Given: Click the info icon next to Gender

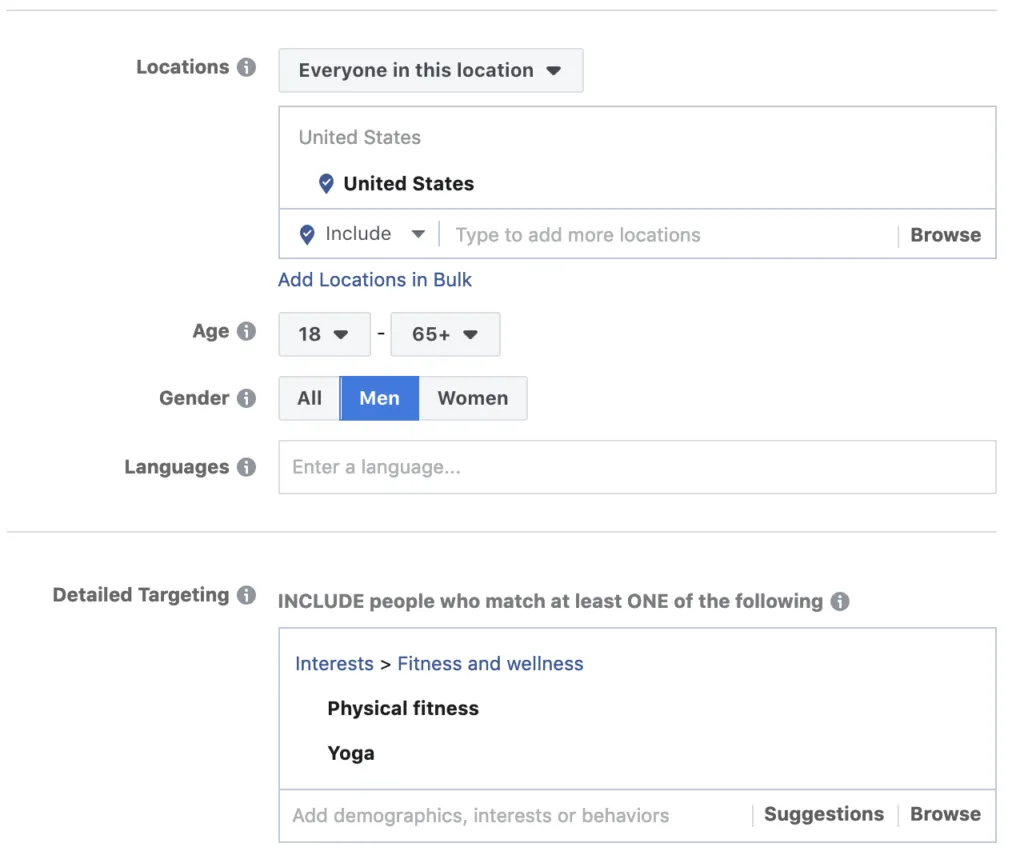Looking at the screenshot, I should [246, 398].
